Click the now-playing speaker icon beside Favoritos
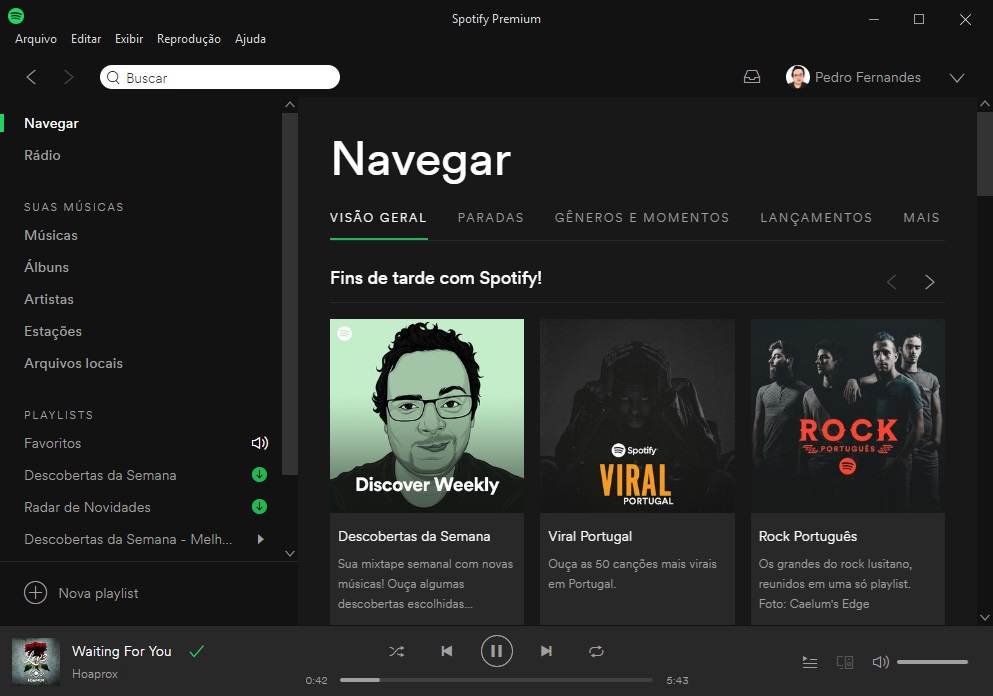993x696 pixels. 260,443
